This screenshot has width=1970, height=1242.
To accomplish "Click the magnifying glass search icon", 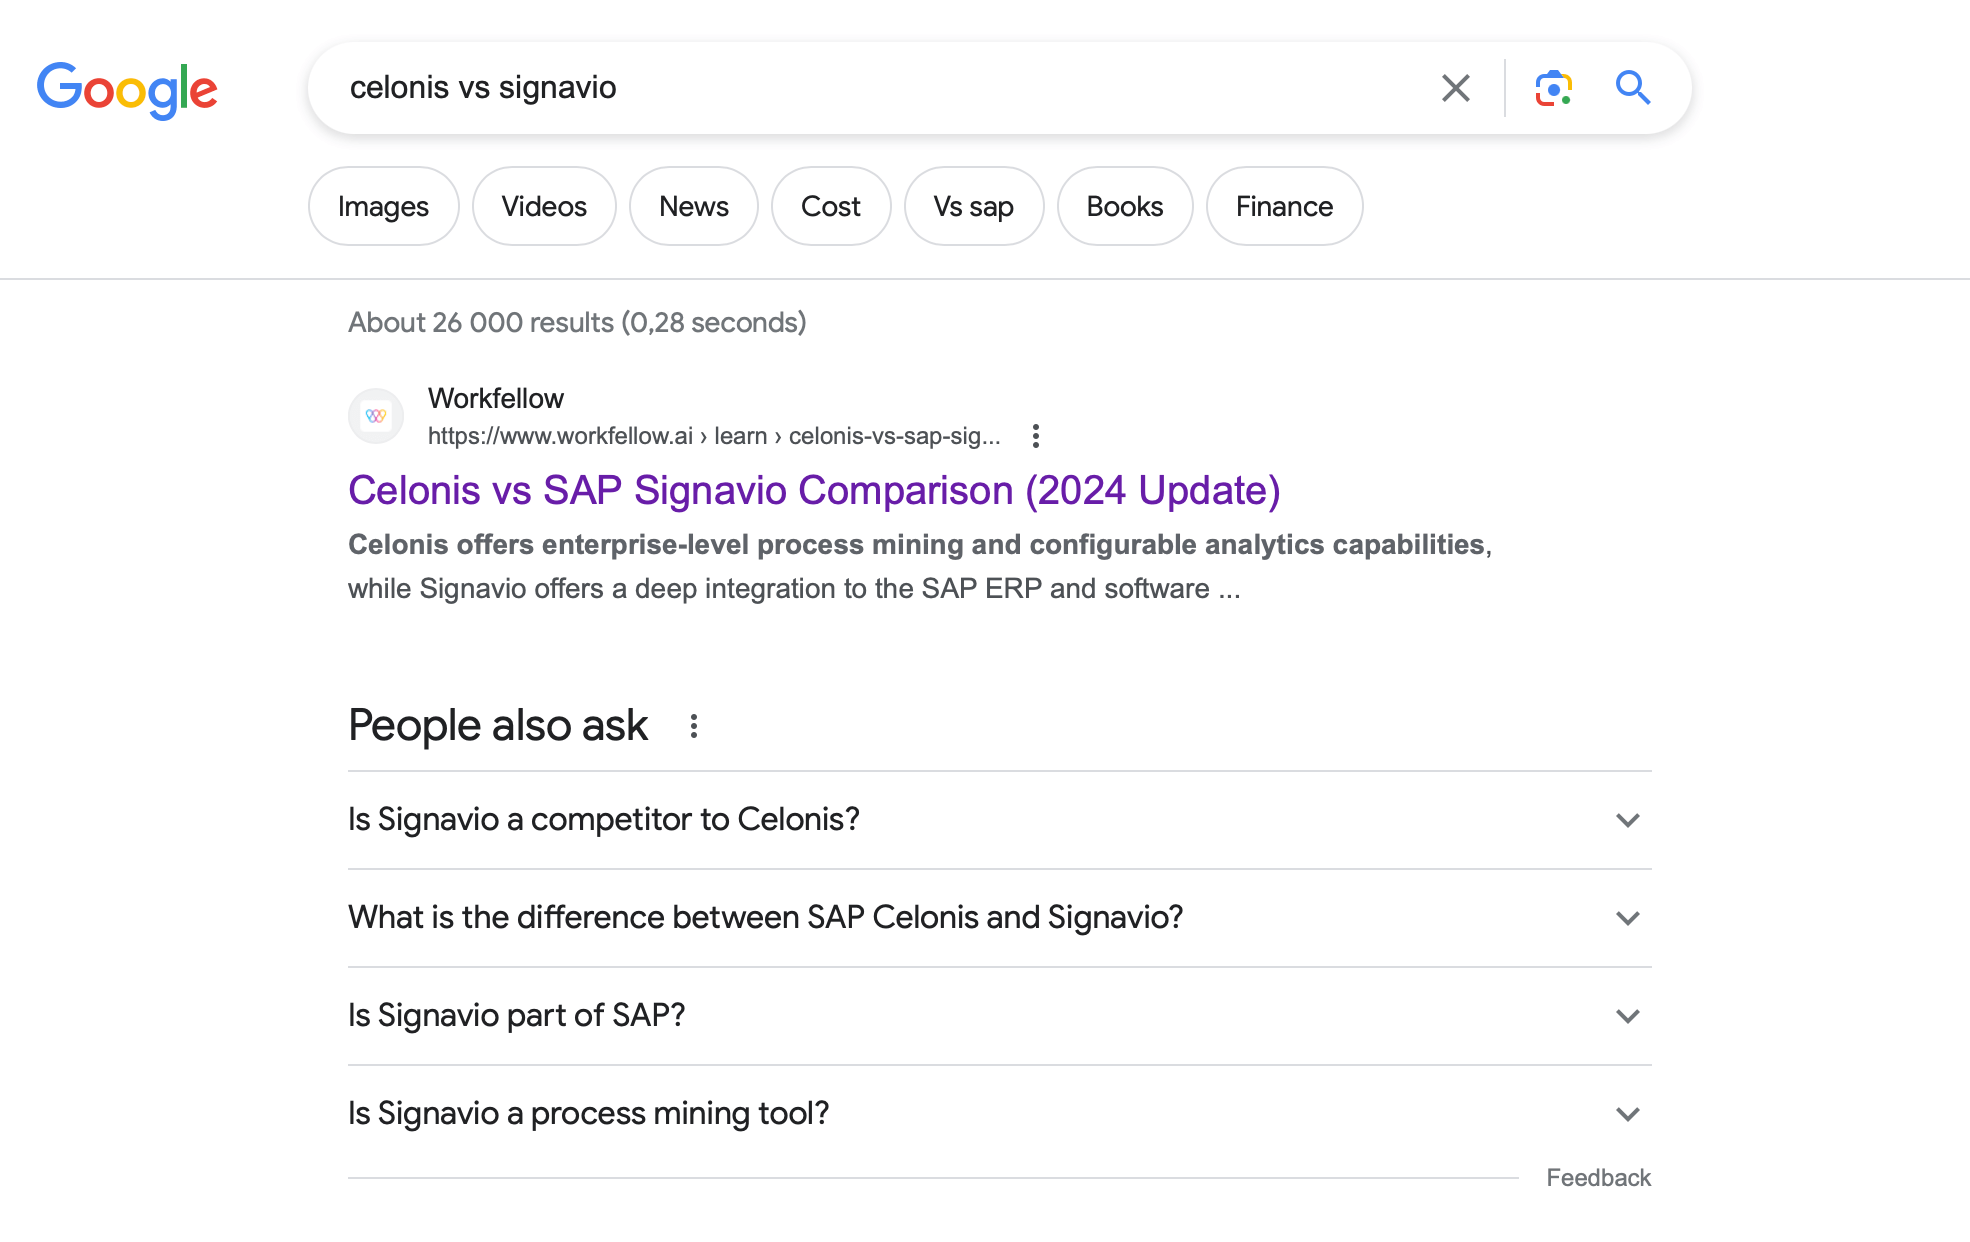I will pos(1632,88).
